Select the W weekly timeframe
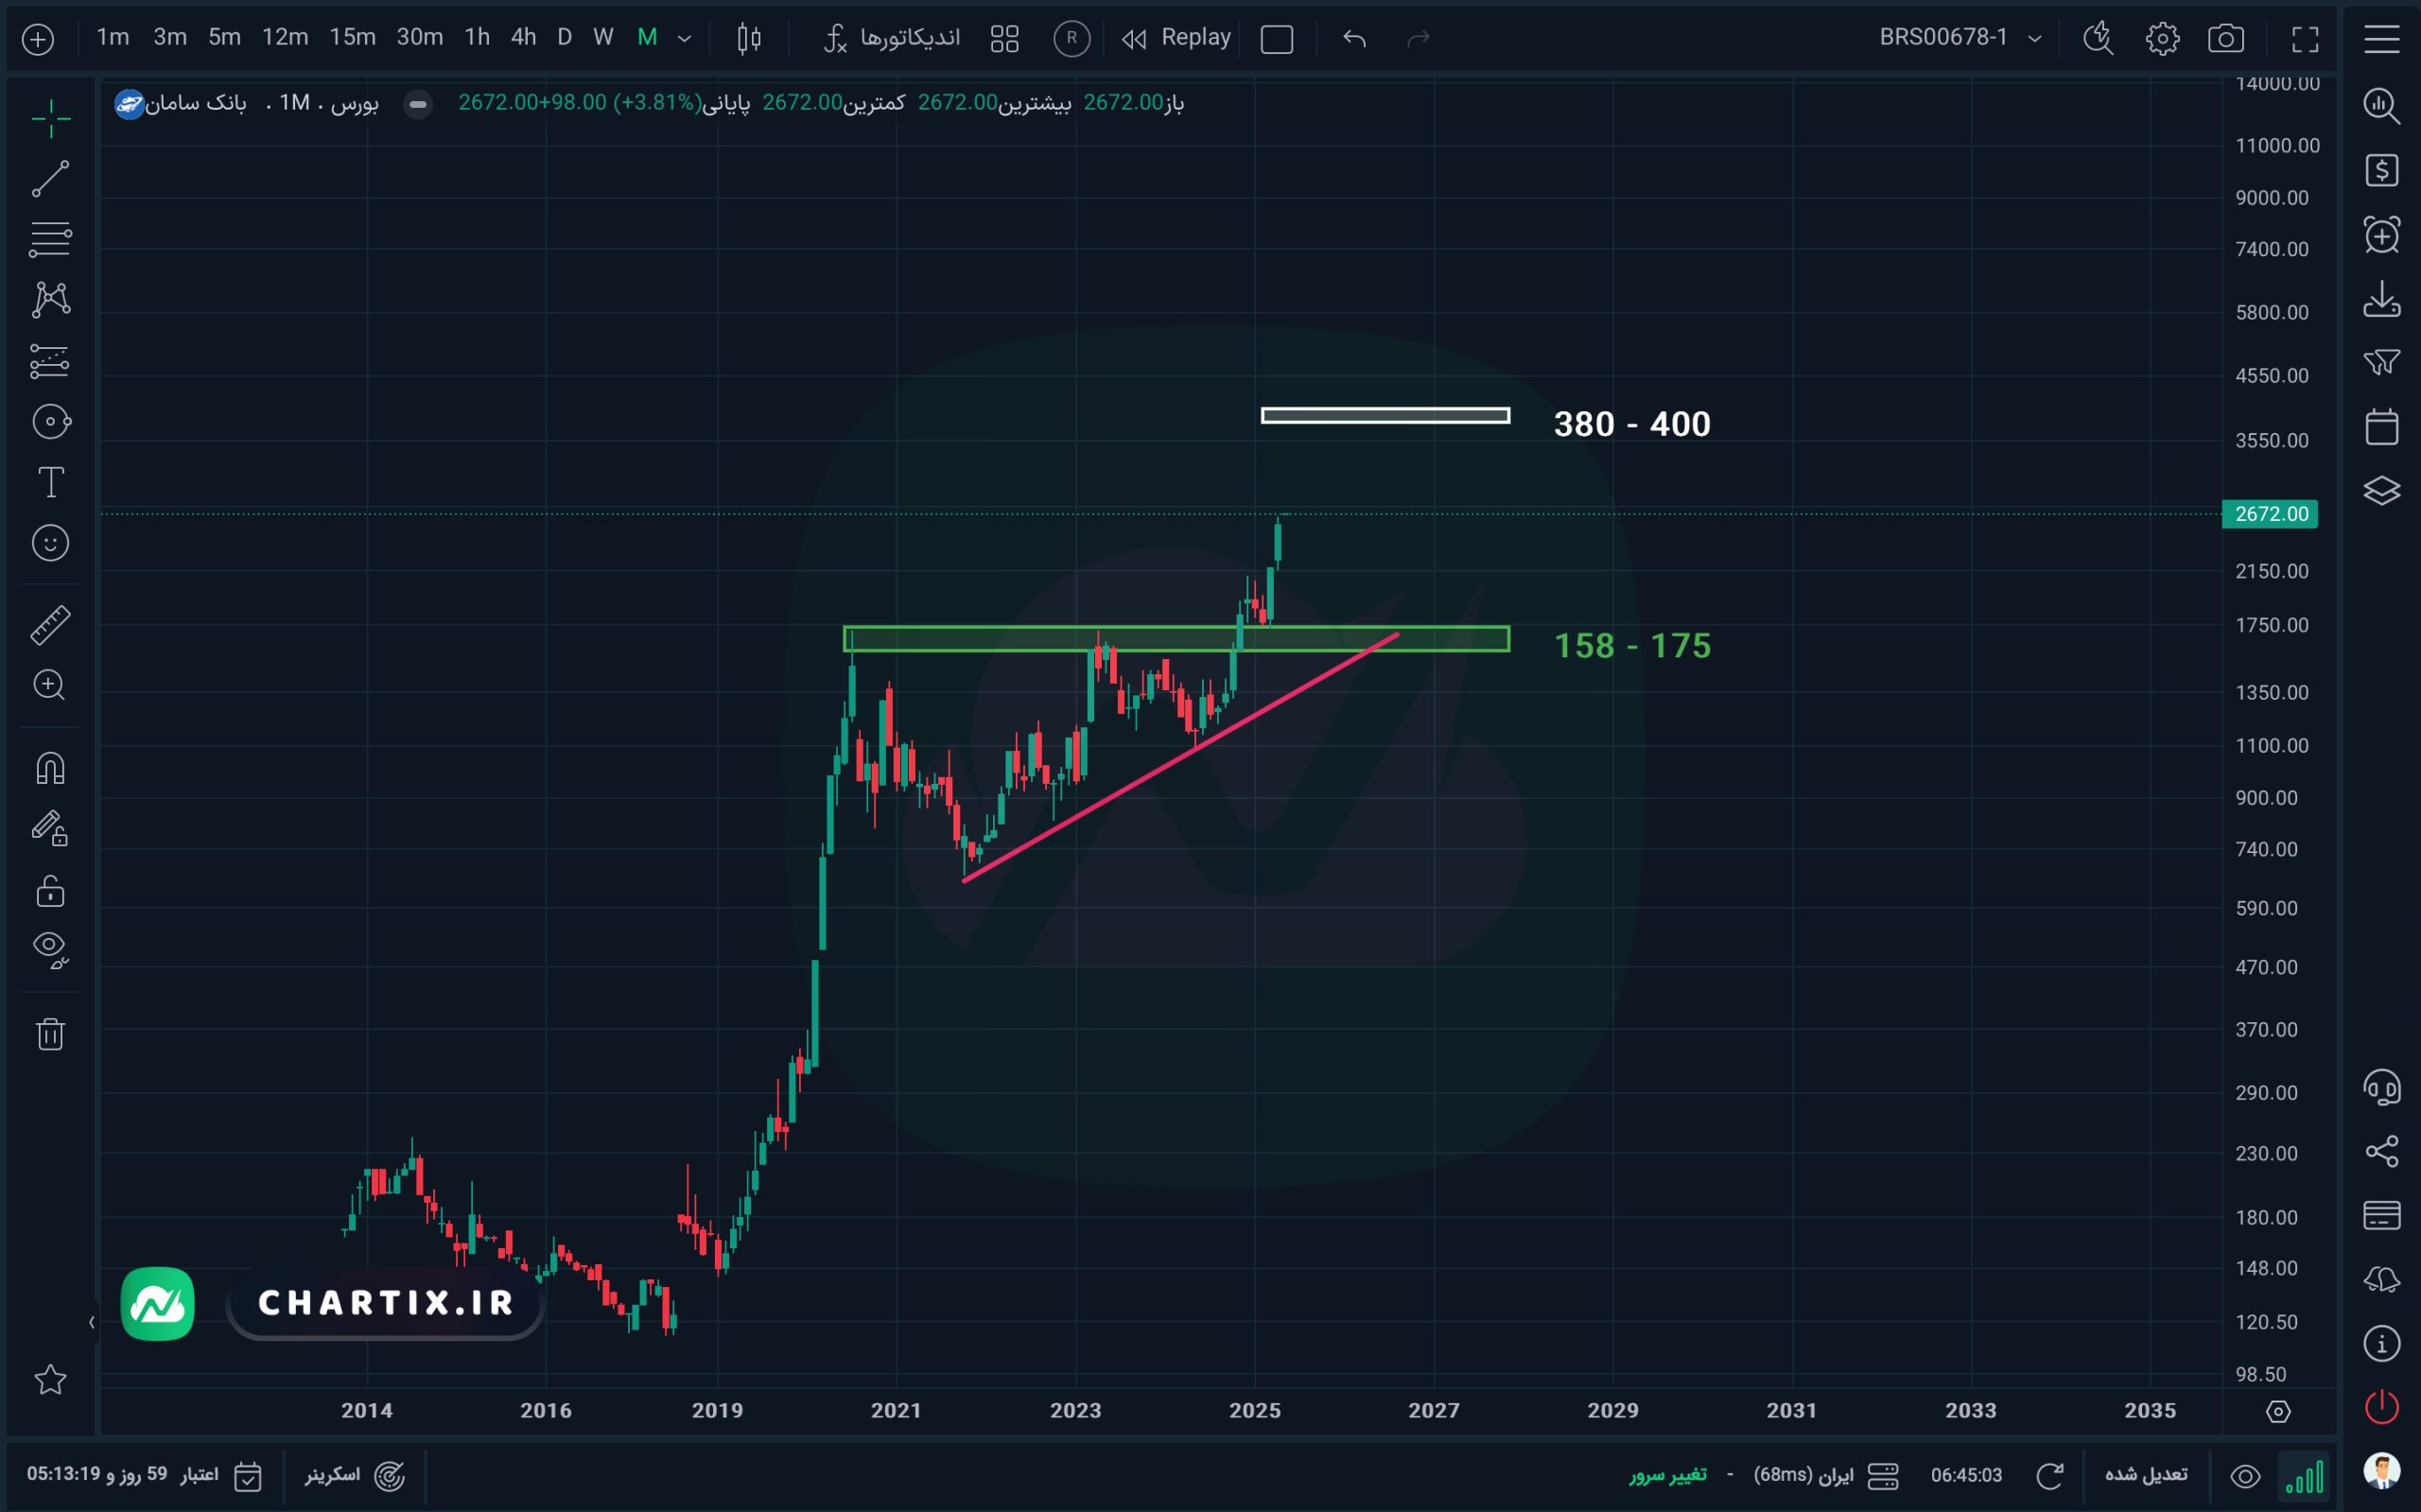2421x1512 pixels. click(602, 38)
